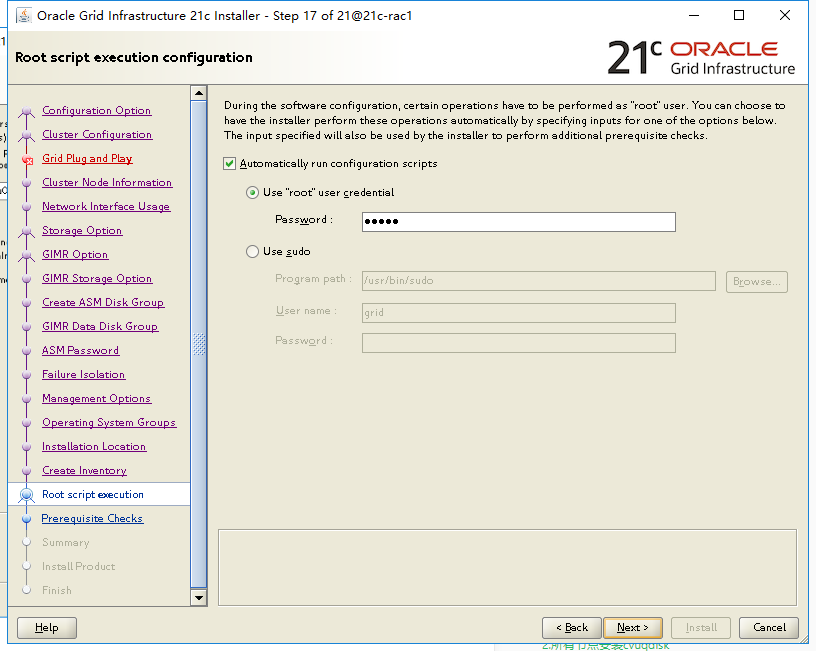Click the Root script execution step marker icon

pyautogui.click(x=27, y=494)
